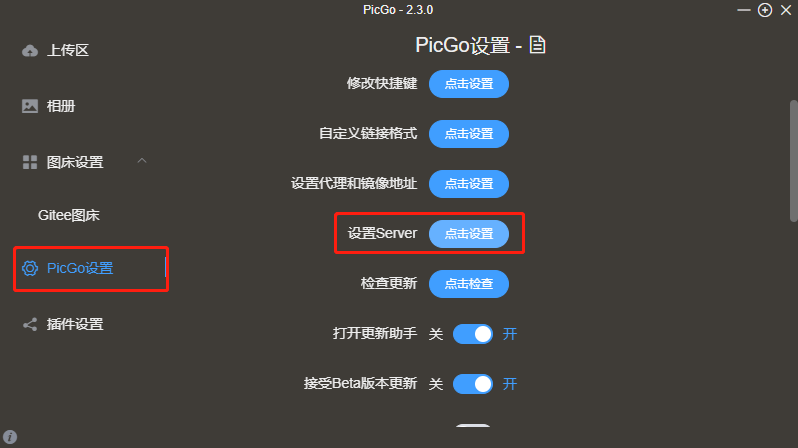The width and height of the screenshot is (798, 448).
Task: Click the partially visible switch at the bottom
Action: point(473,425)
